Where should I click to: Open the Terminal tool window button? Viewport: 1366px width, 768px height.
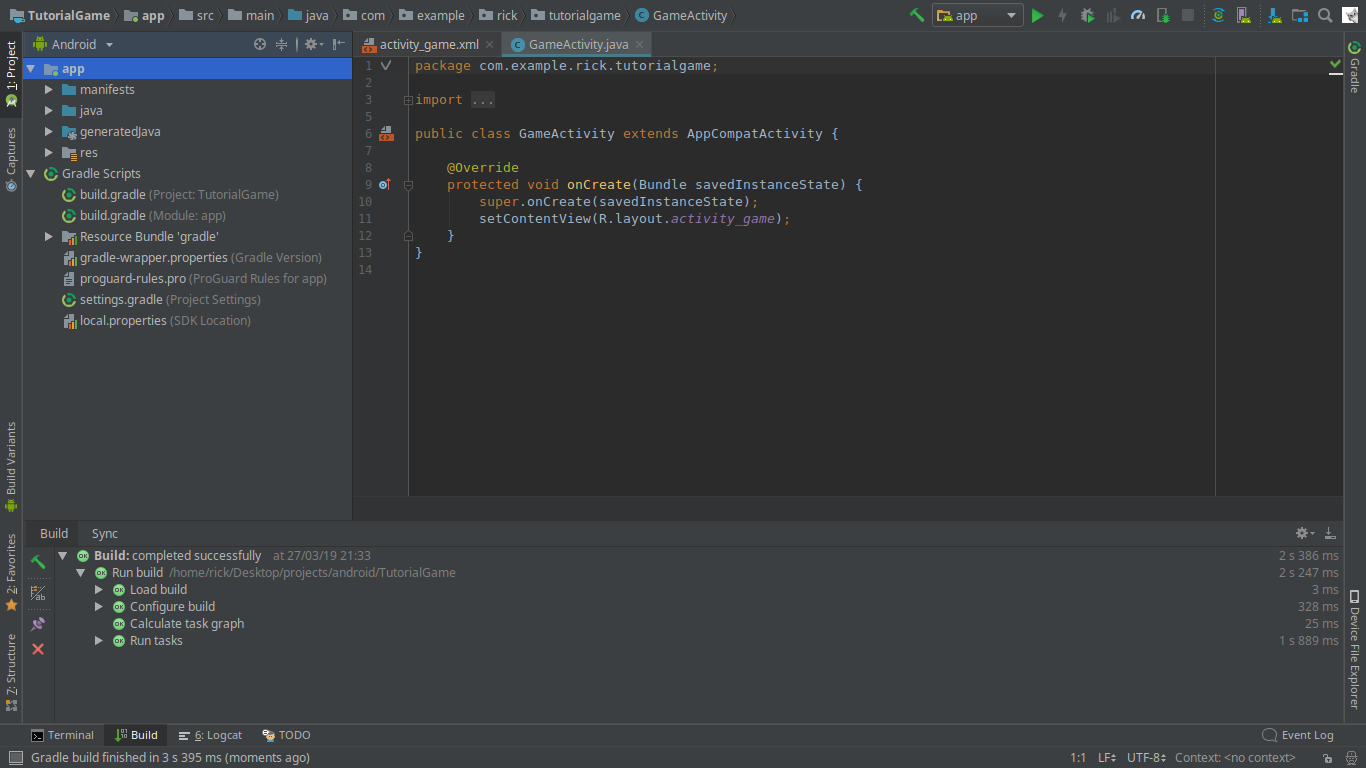[x=62, y=735]
